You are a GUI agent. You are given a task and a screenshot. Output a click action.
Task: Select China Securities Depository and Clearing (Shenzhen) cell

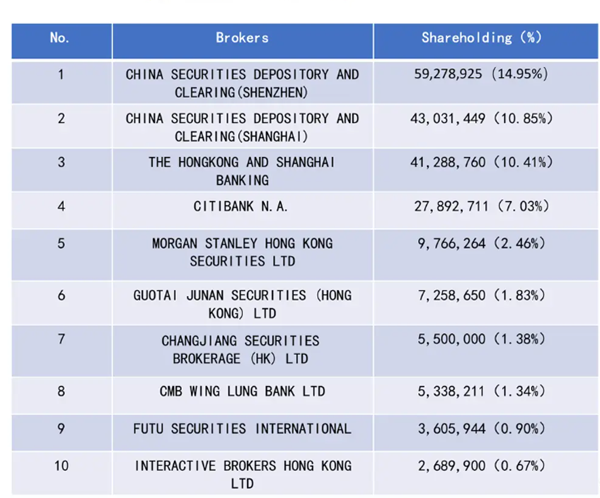(x=242, y=82)
